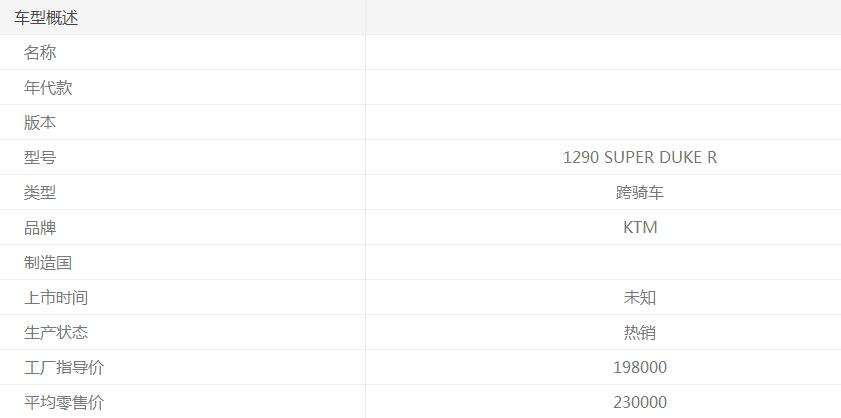Click the 生产状态 row label

[x=56, y=333]
